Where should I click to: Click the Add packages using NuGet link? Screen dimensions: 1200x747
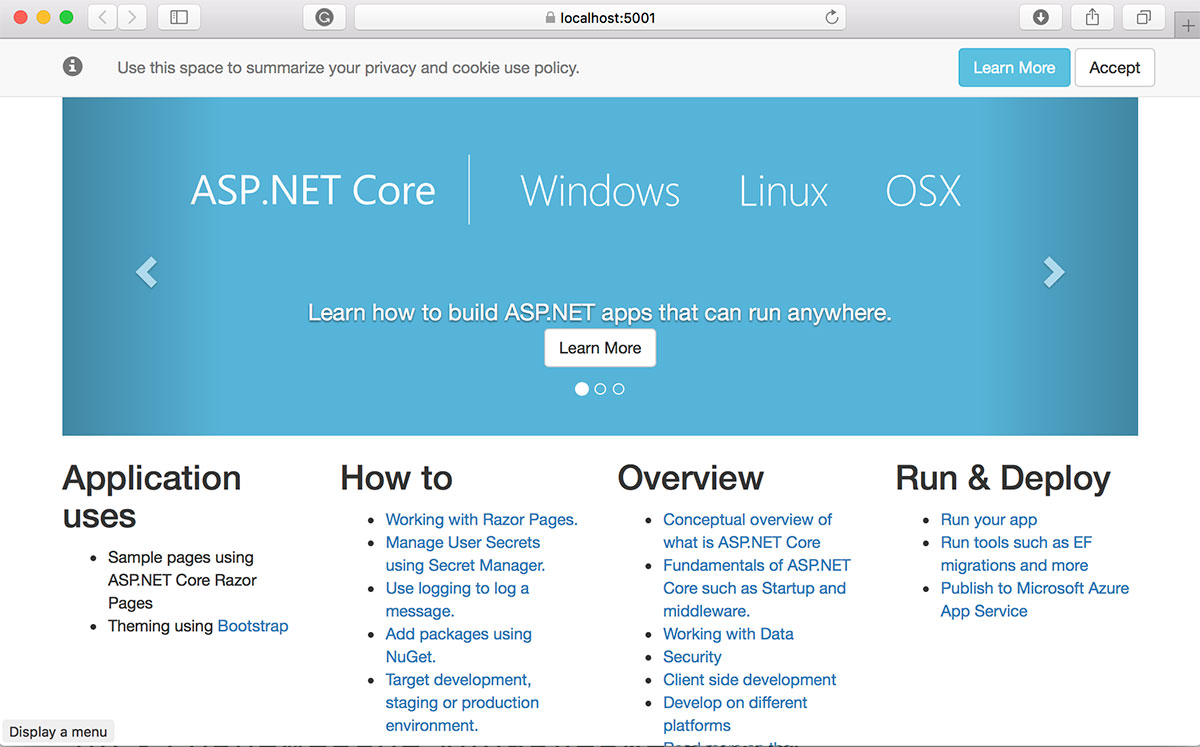tap(459, 646)
